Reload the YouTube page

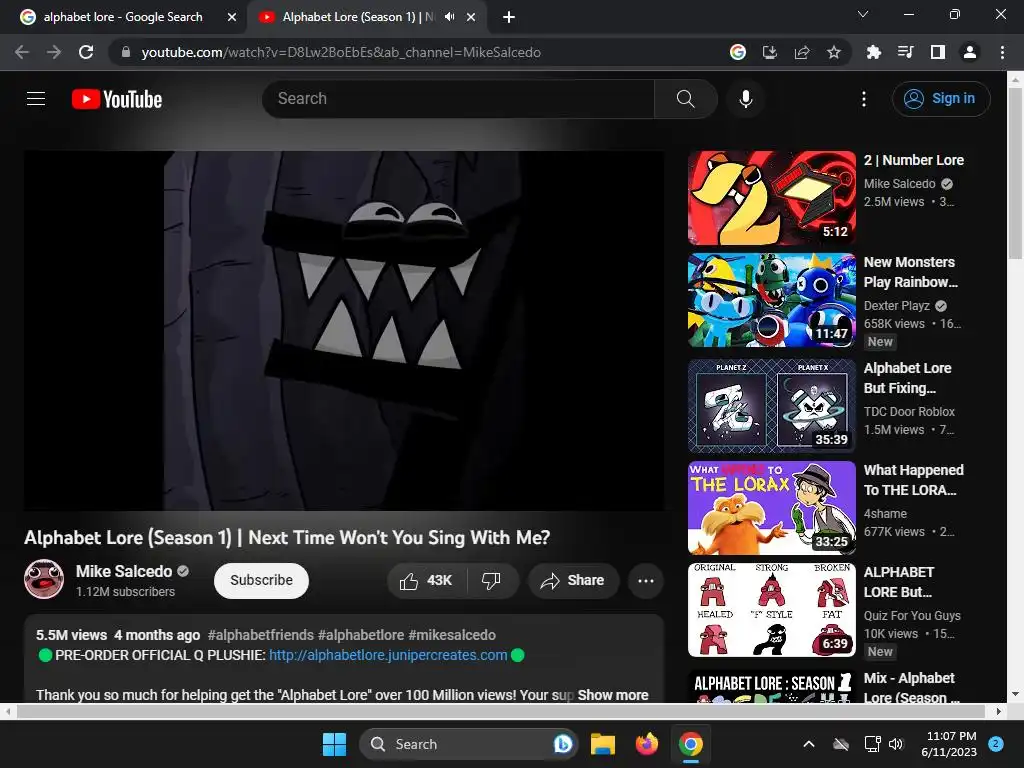point(86,52)
